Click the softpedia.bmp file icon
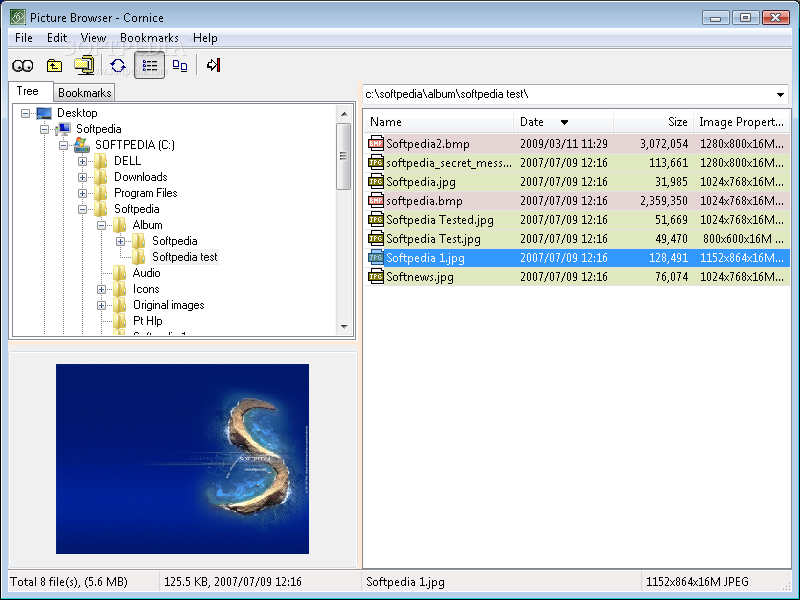 (x=376, y=201)
